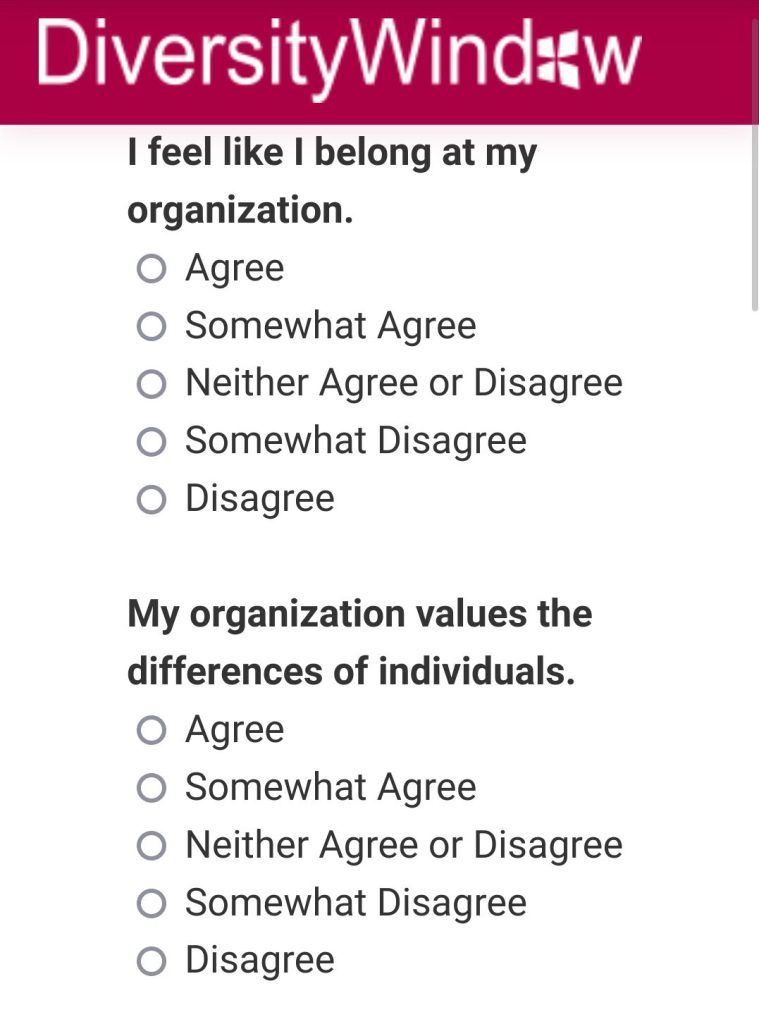Click the 'Disagree' label under values differences
The image size is (759, 1024).
tap(260, 961)
